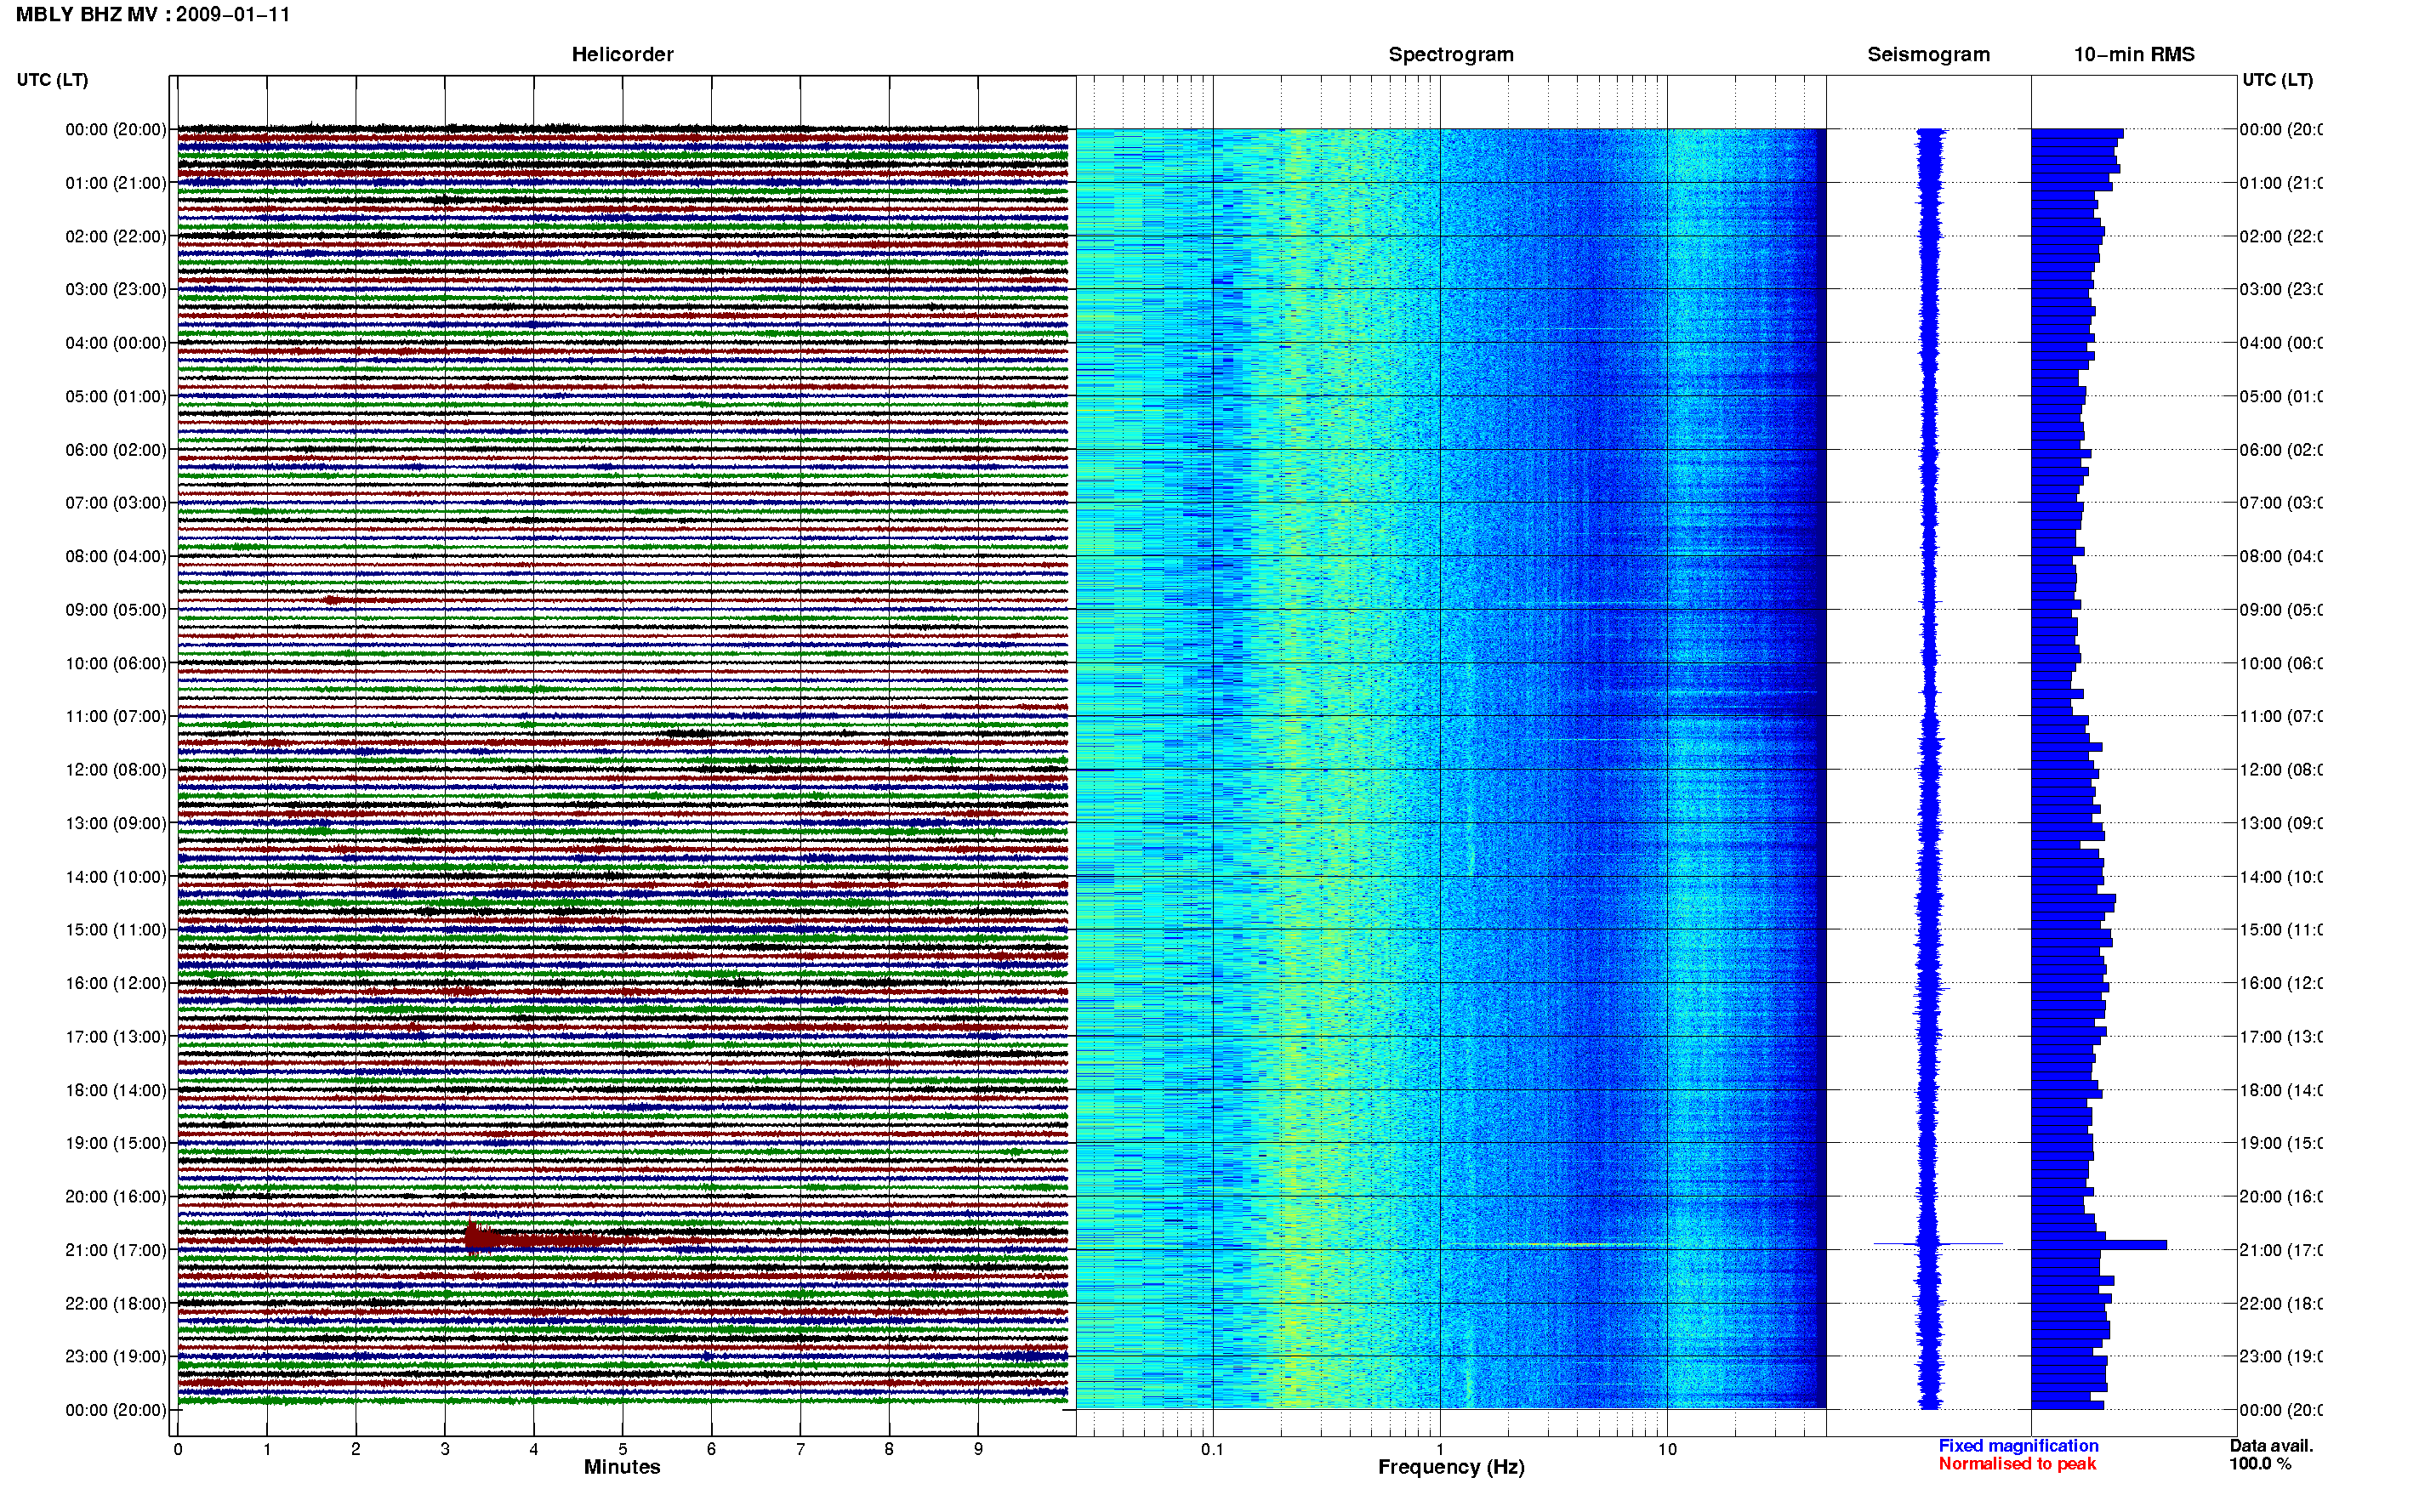Click the '5' tick on the Minutes axis
The height and width of the screenshot is (1512, 2419).
[x=622, y=1449]
